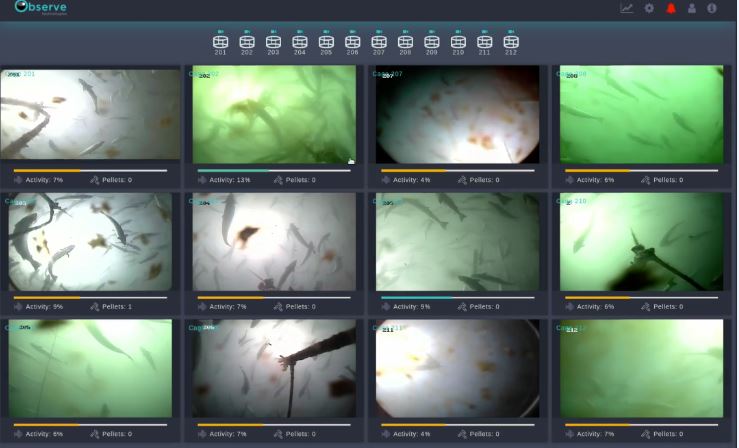
Task: Open camera 203 video feed showing 1 pellet
Action: coord(90,242)
